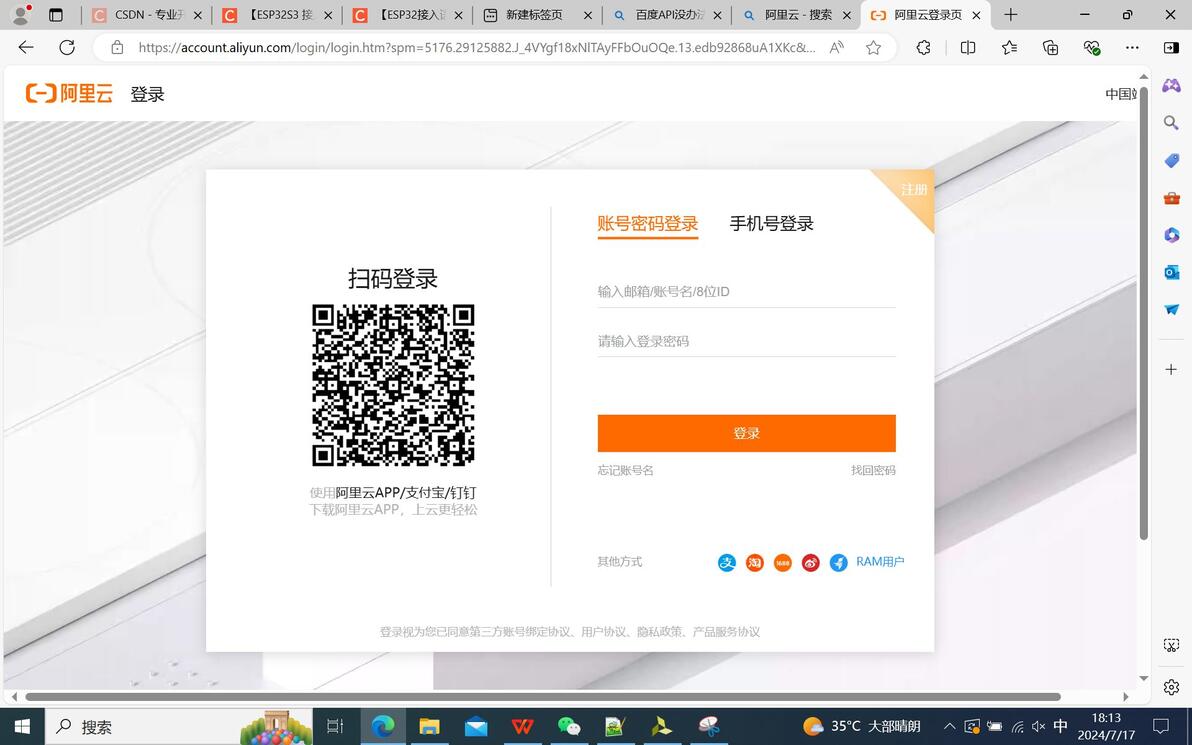Switch to 手机号登录 tab

(772, 224)
